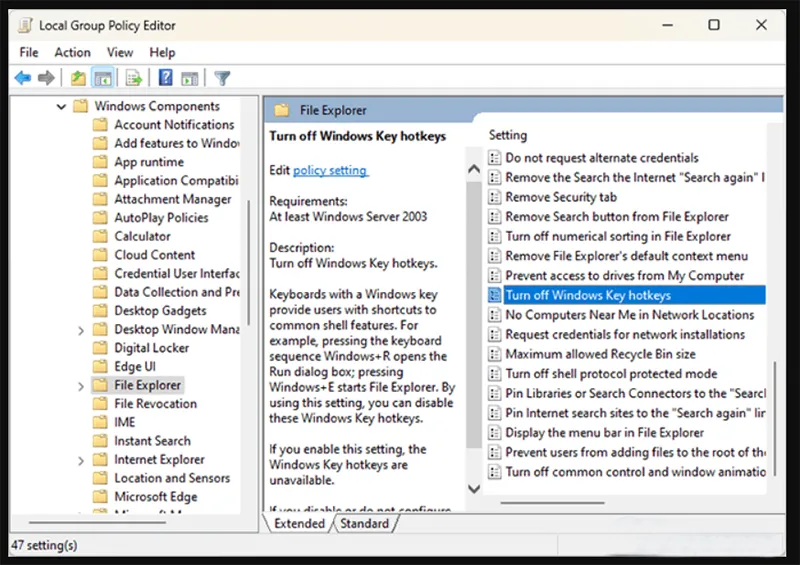Click policy icon beside Maximum allowed Recycle Bin size
This screenshot has height=565, width=800.
click(x=494, y=354)
